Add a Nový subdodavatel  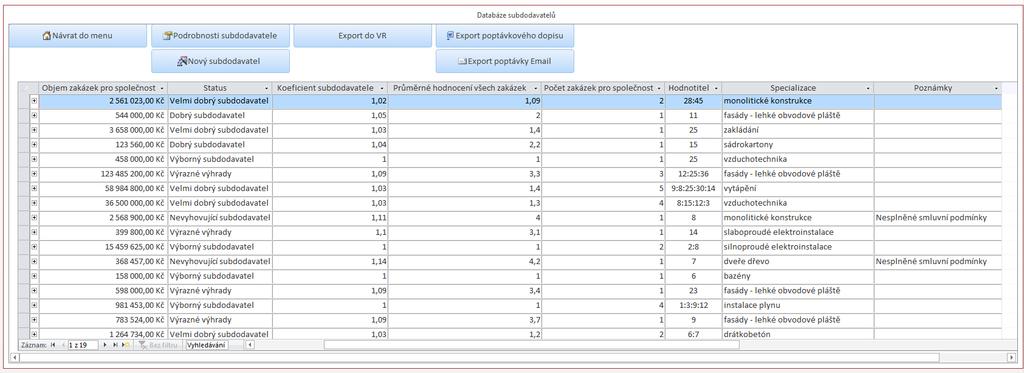pyautogui.click(x=220, y=61)
